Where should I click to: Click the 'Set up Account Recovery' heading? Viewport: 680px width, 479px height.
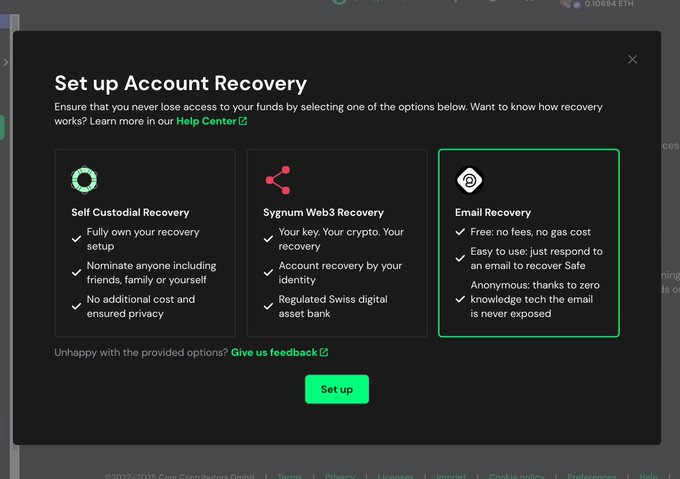pos(180,83)
